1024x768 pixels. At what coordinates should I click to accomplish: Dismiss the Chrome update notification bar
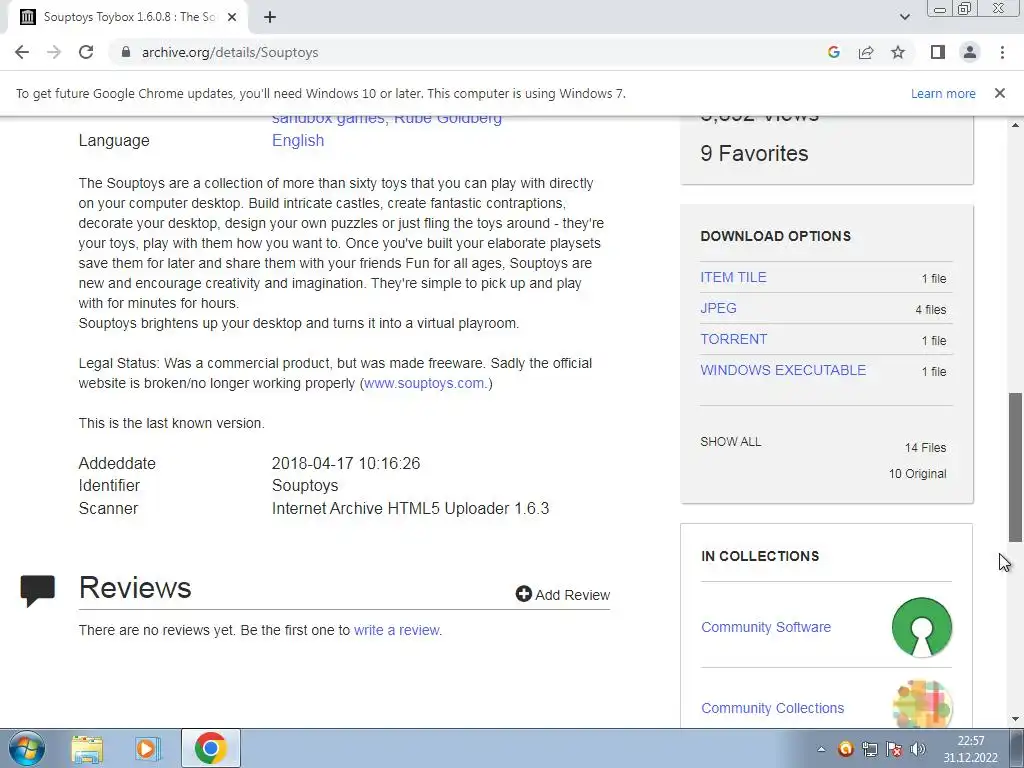[999, 93]
